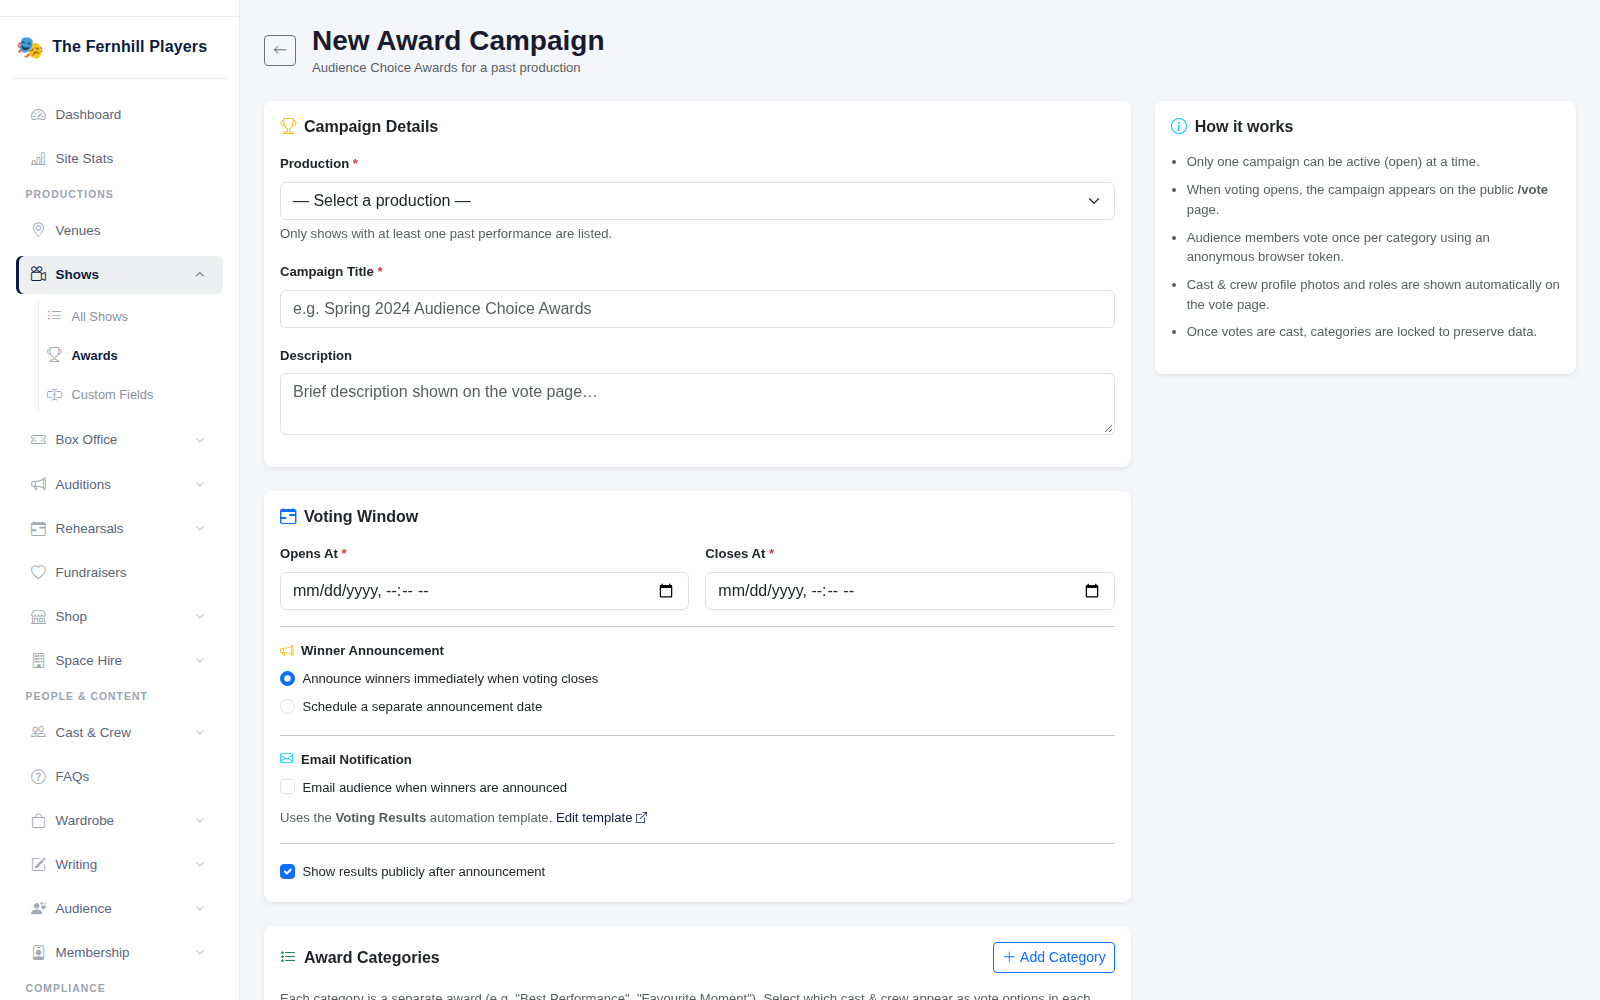Open the Closes At calendar picker icon

click(x=1092, y=591)
